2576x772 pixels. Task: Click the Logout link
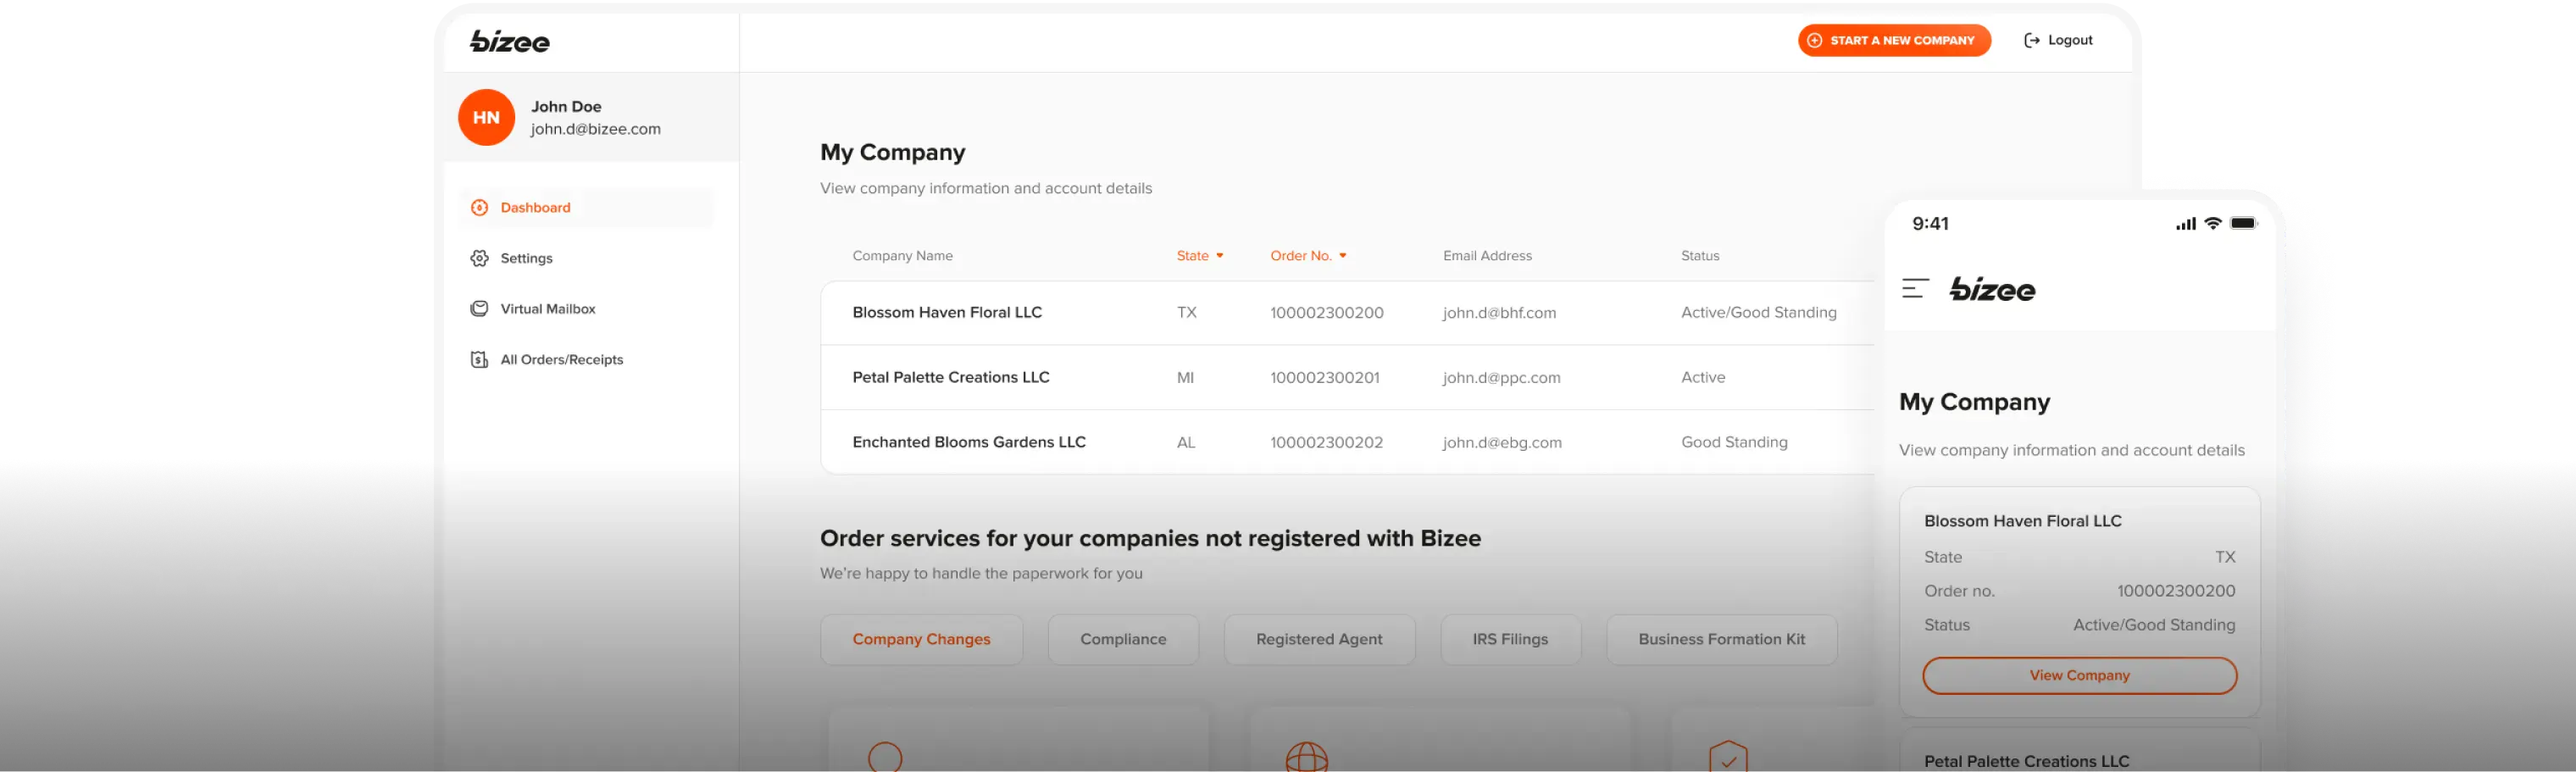click(x=2059, y=41)
